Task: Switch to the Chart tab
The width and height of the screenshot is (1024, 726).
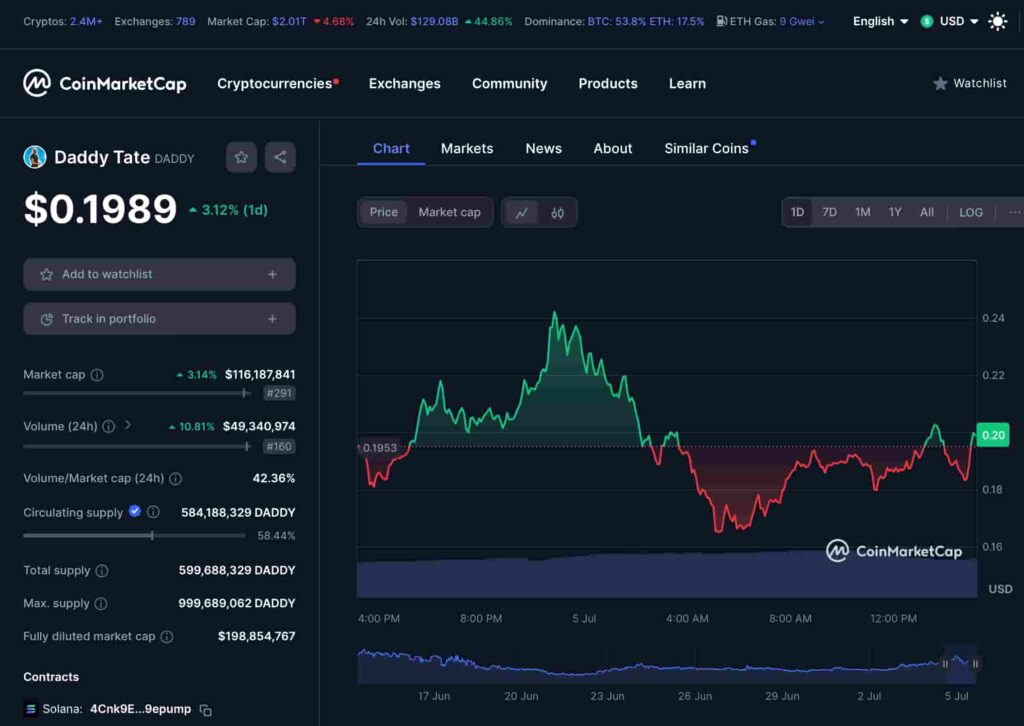Action: point(391,149)
